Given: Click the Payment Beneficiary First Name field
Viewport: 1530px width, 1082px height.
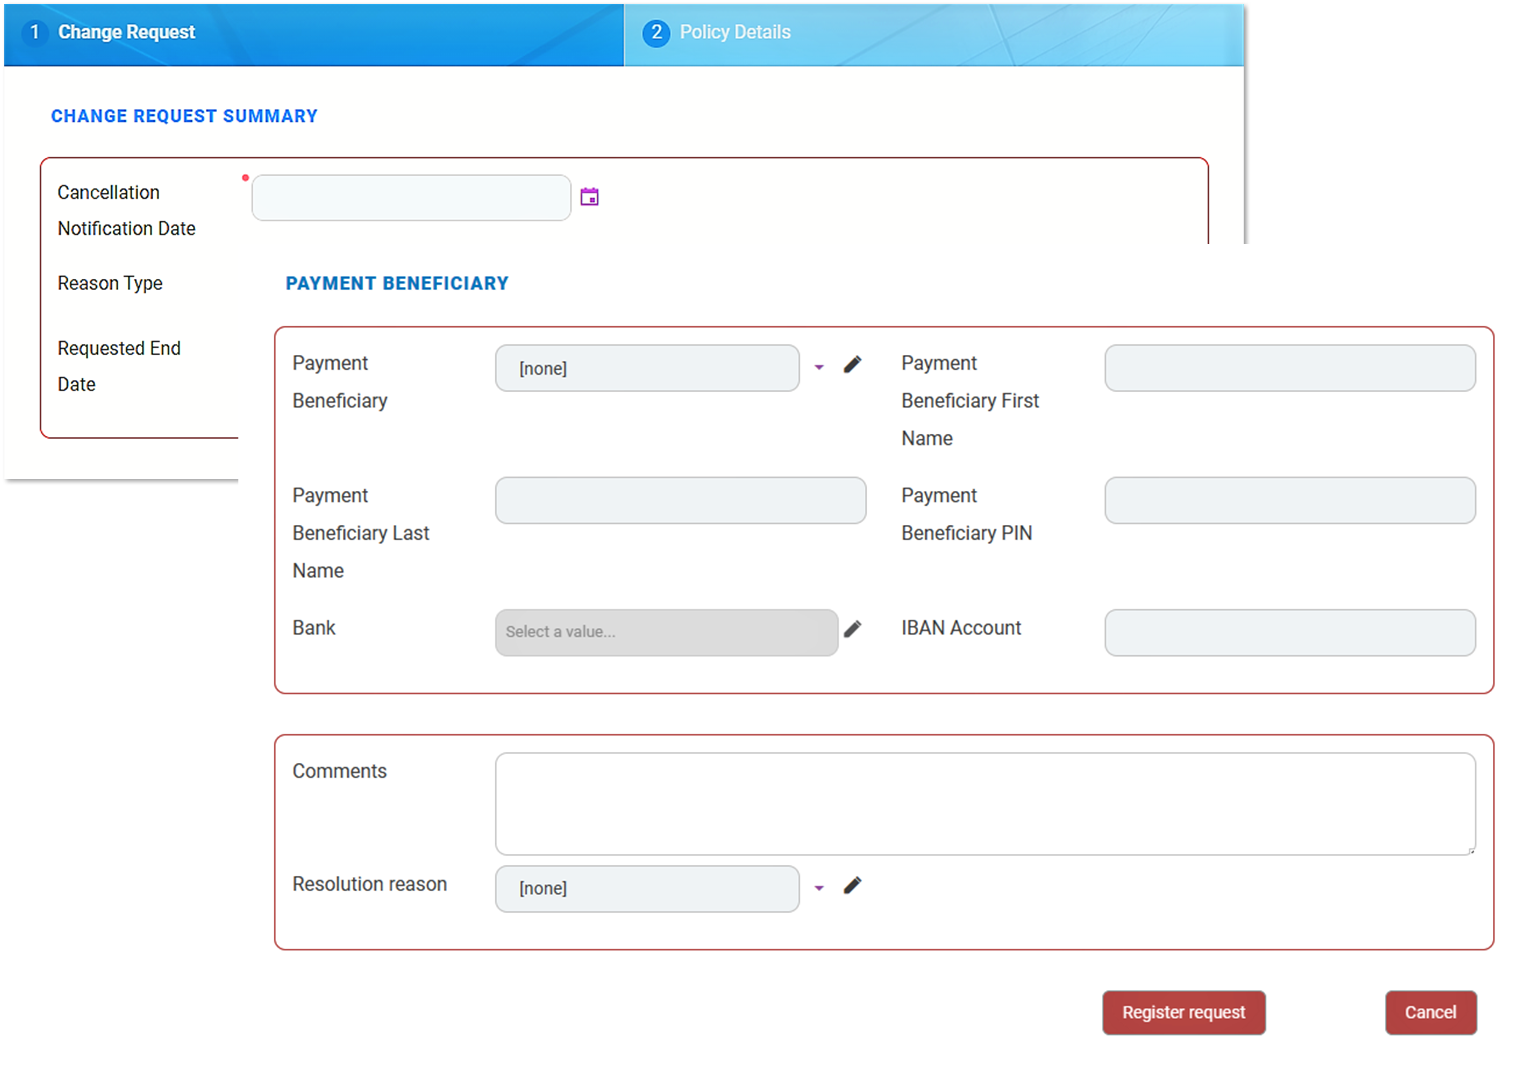Looking at the screenshot, I should pos(1289,368).
